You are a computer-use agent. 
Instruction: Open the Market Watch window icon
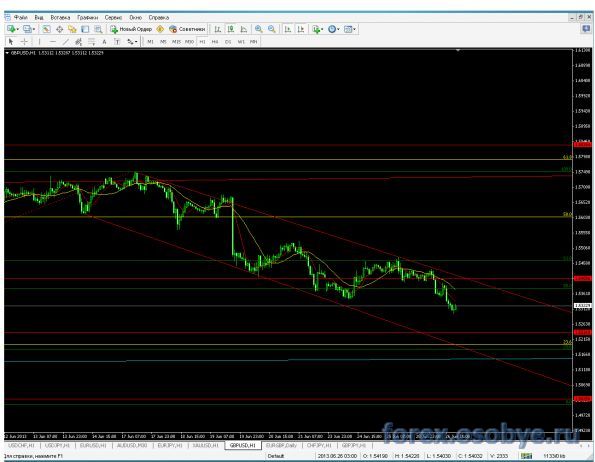46,29
